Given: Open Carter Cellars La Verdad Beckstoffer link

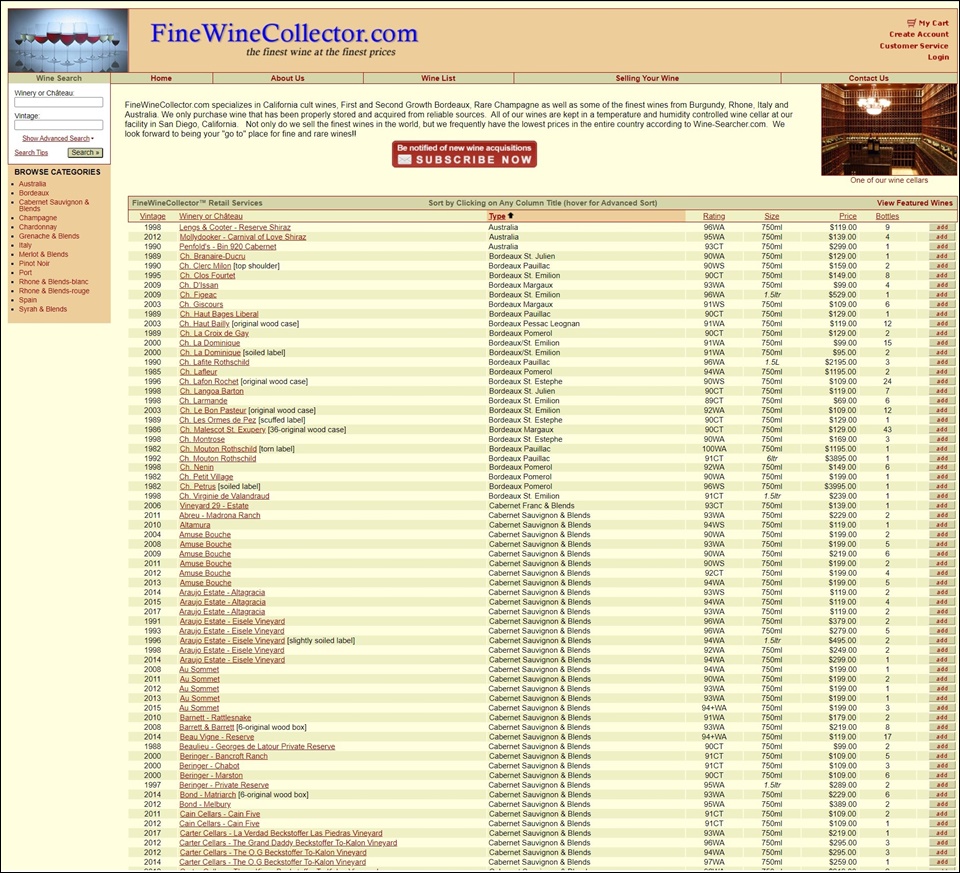Looking at the screenshot, I should (x=281, y=833).
